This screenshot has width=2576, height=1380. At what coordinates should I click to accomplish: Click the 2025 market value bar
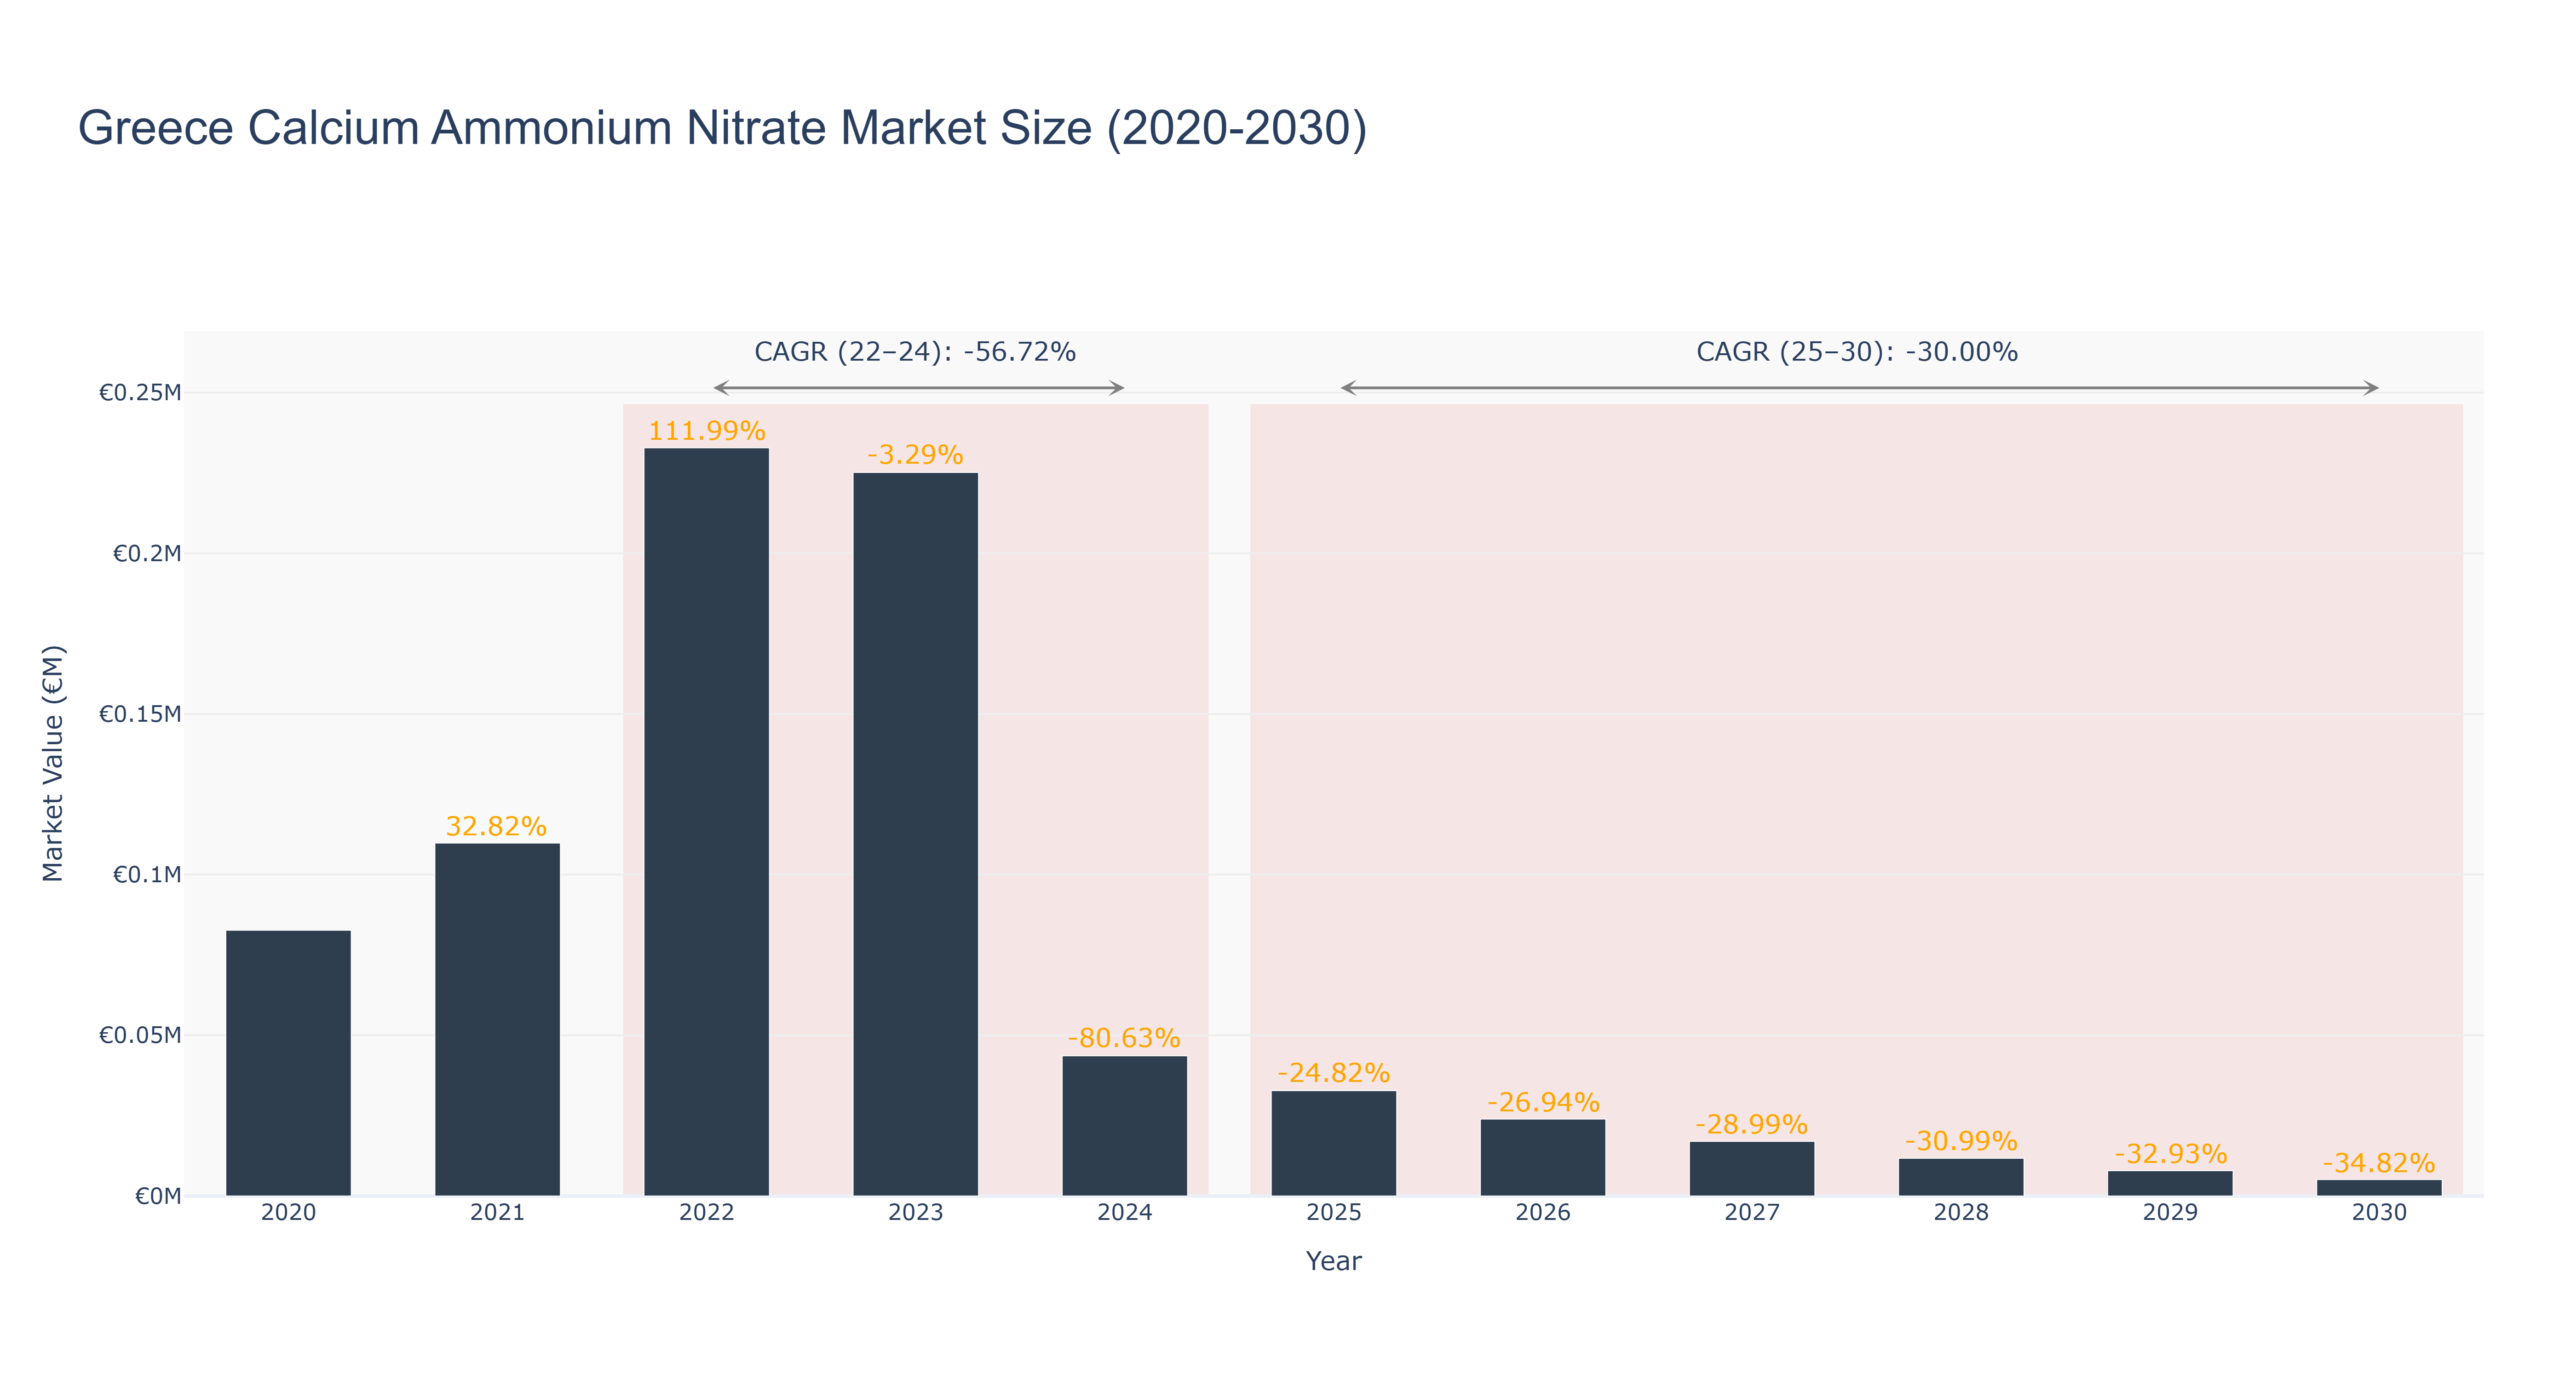pyautogui.click(x=1333, y=1143)
